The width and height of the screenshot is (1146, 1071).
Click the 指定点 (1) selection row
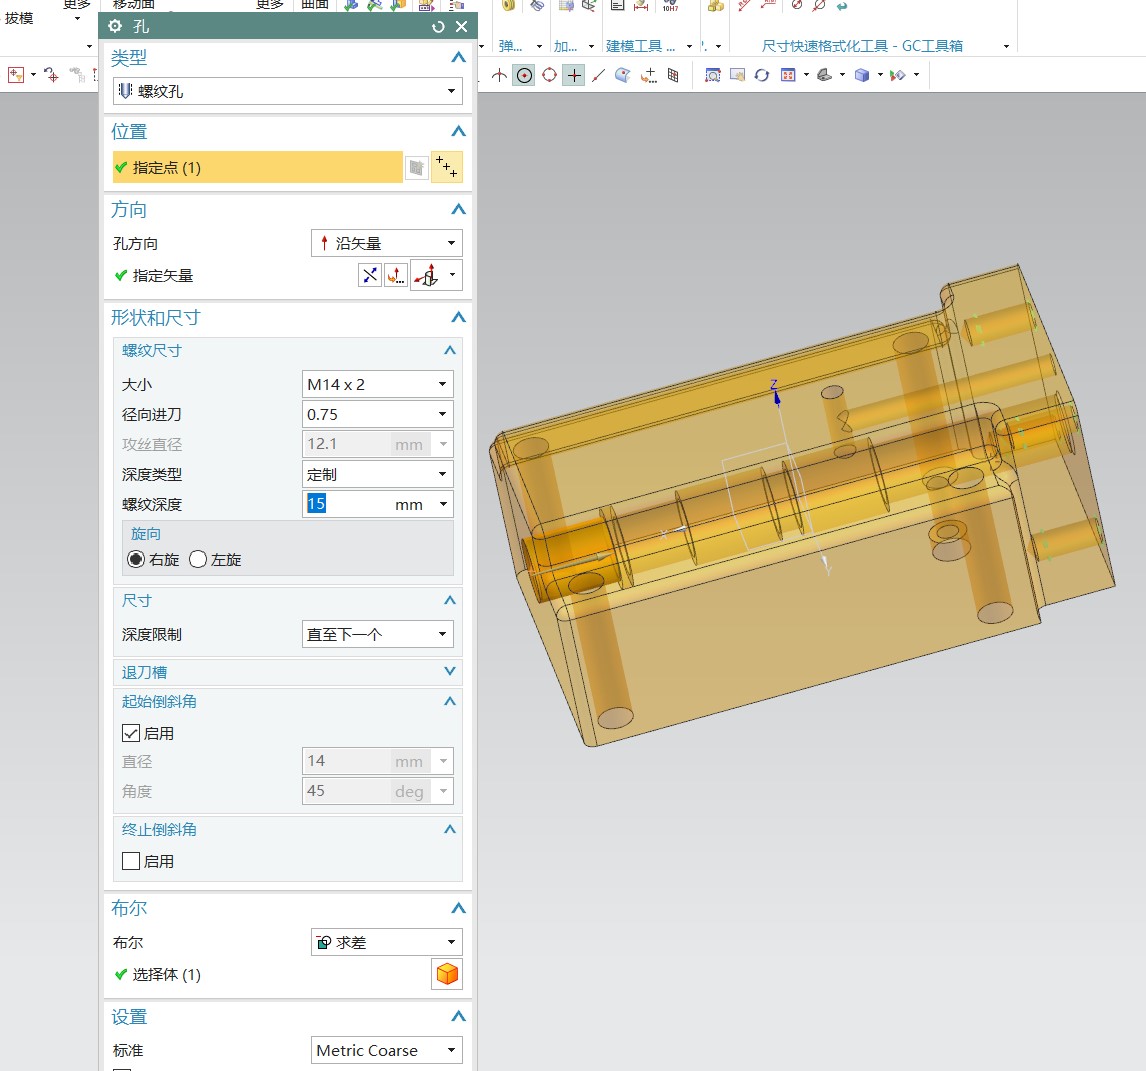coord(257,167)
